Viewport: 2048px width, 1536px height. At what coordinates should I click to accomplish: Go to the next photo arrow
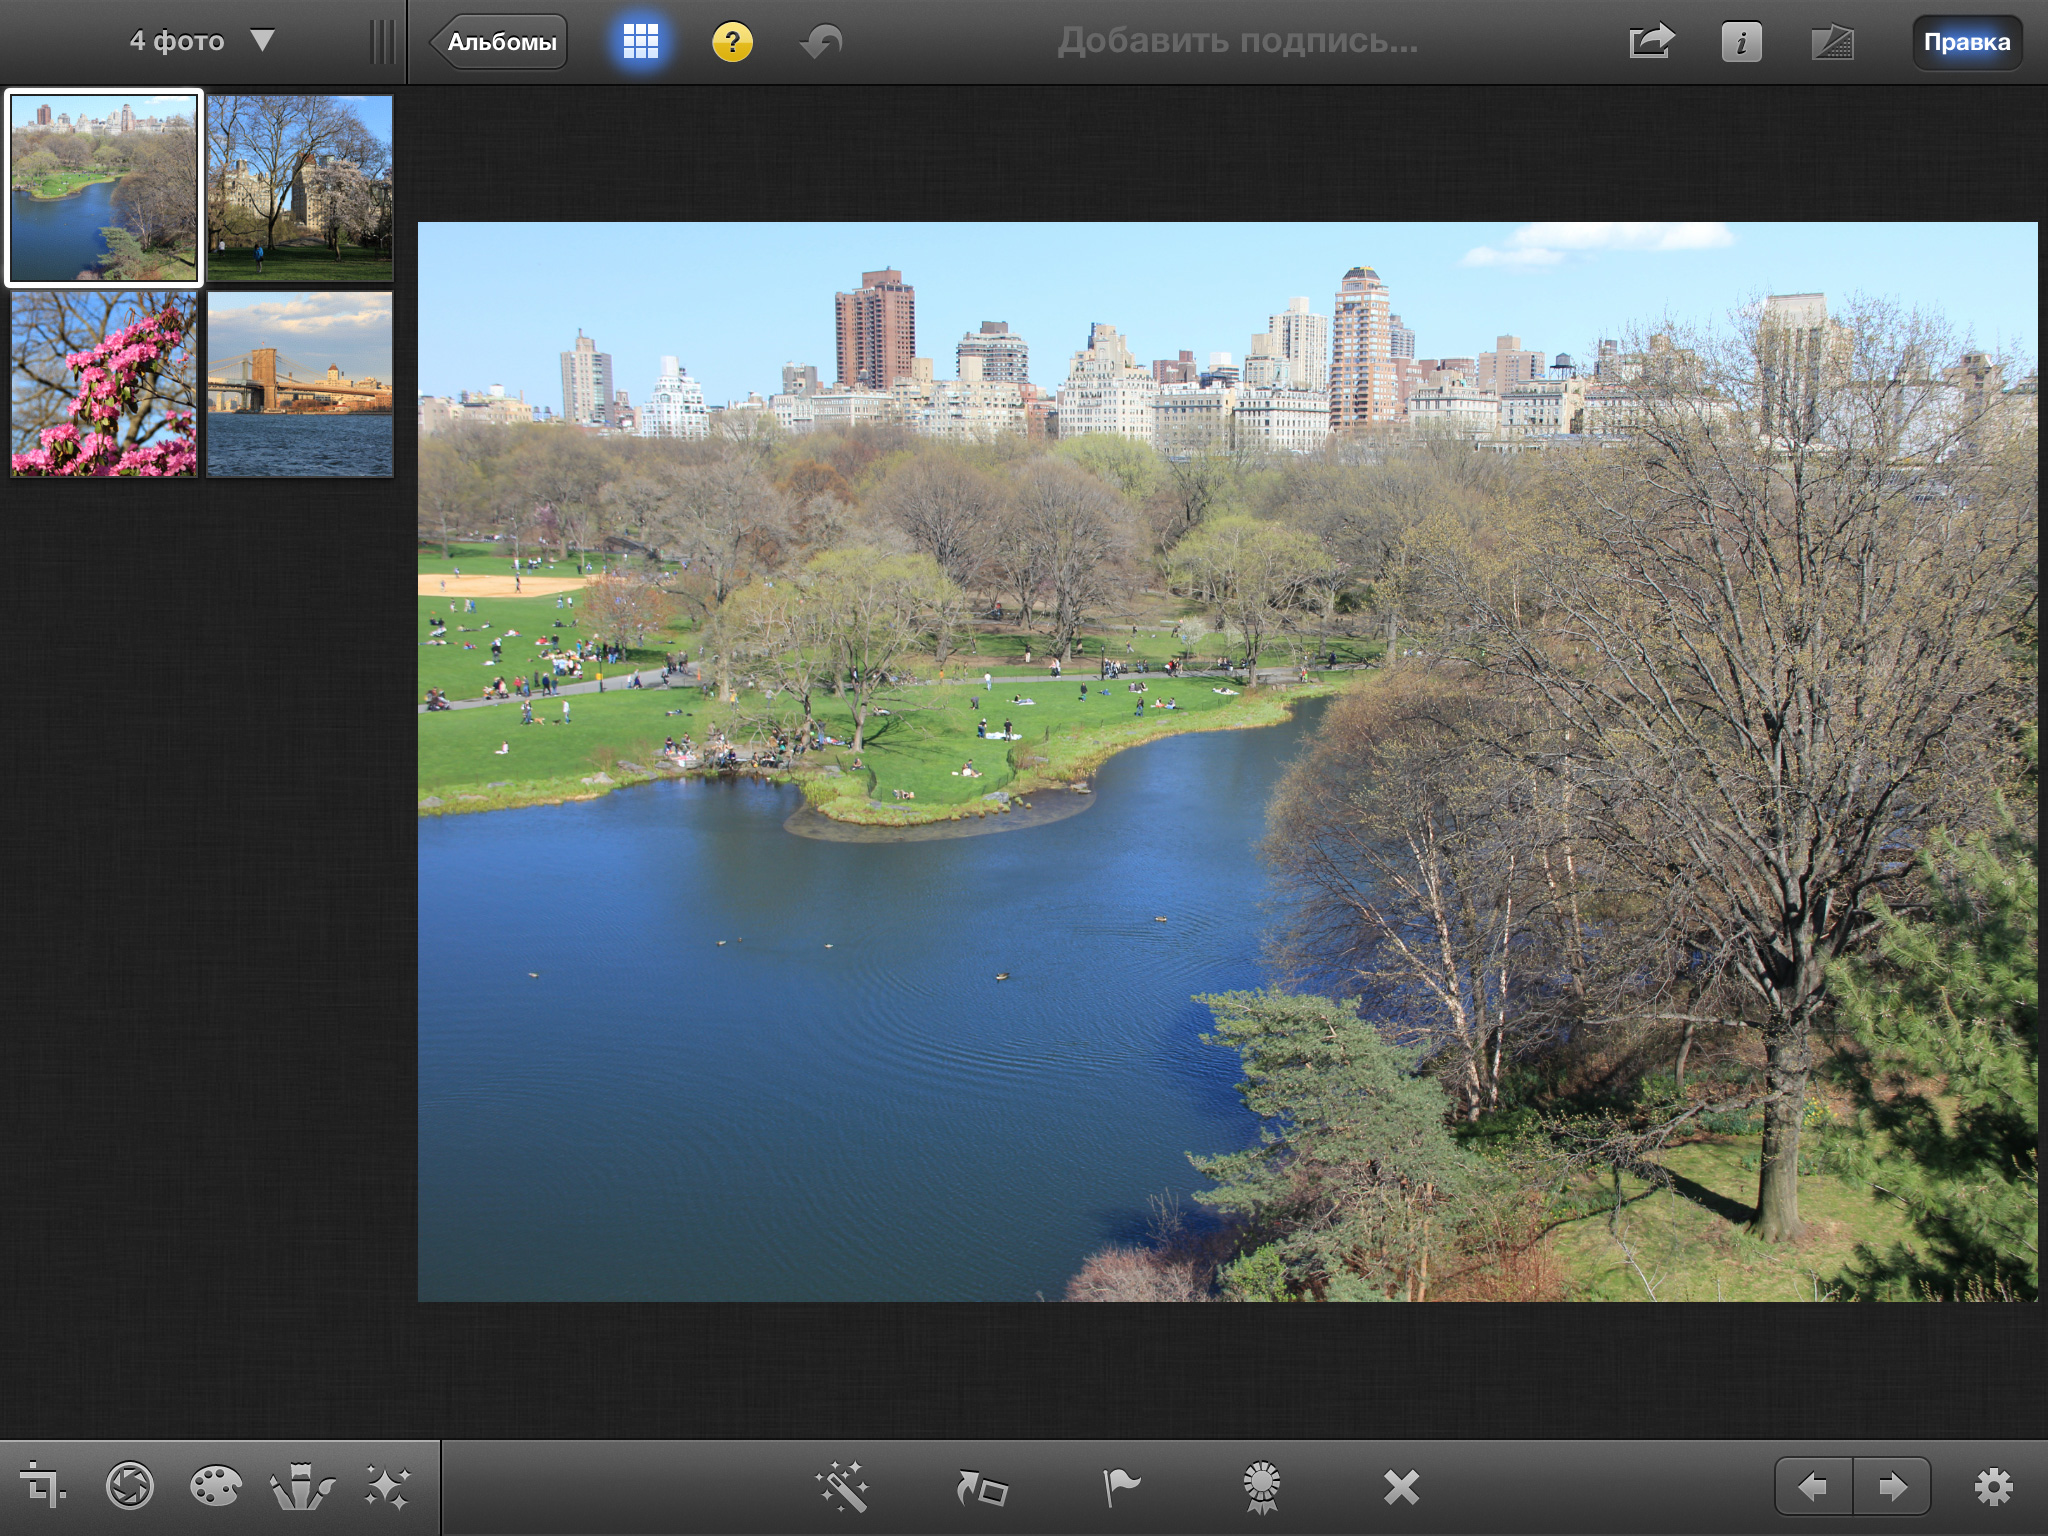1892,1487
